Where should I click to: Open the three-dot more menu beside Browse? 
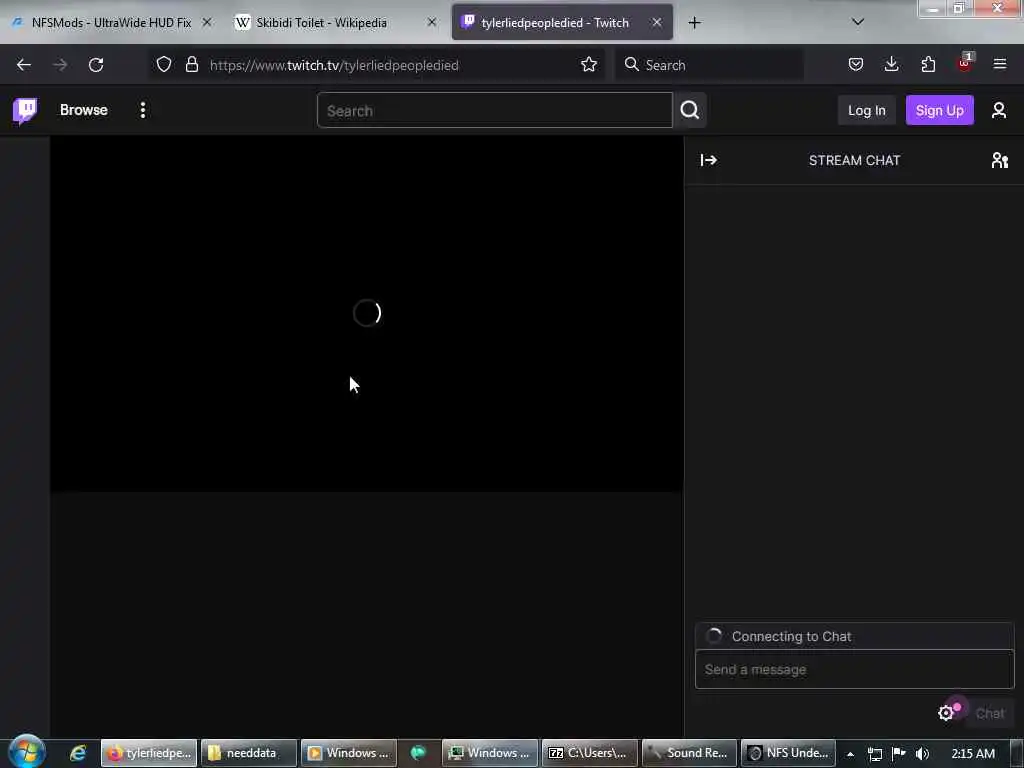(142, 110)
